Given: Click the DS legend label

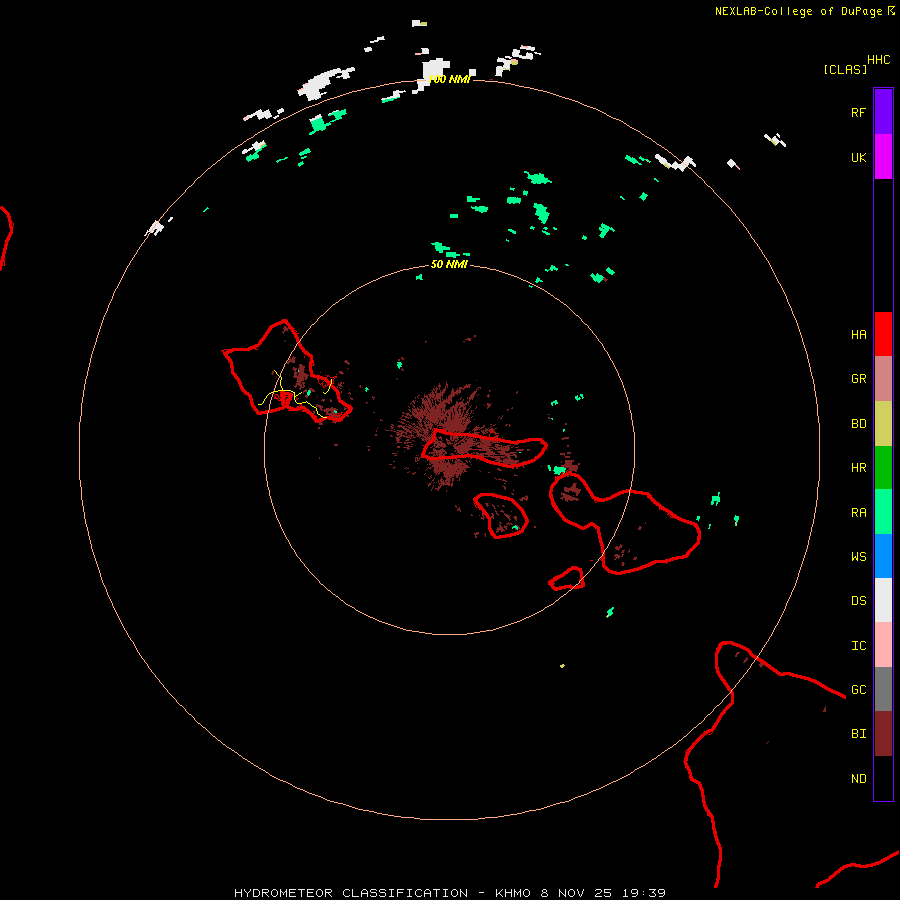Looking at the screenshot, I should coord(858,601).
